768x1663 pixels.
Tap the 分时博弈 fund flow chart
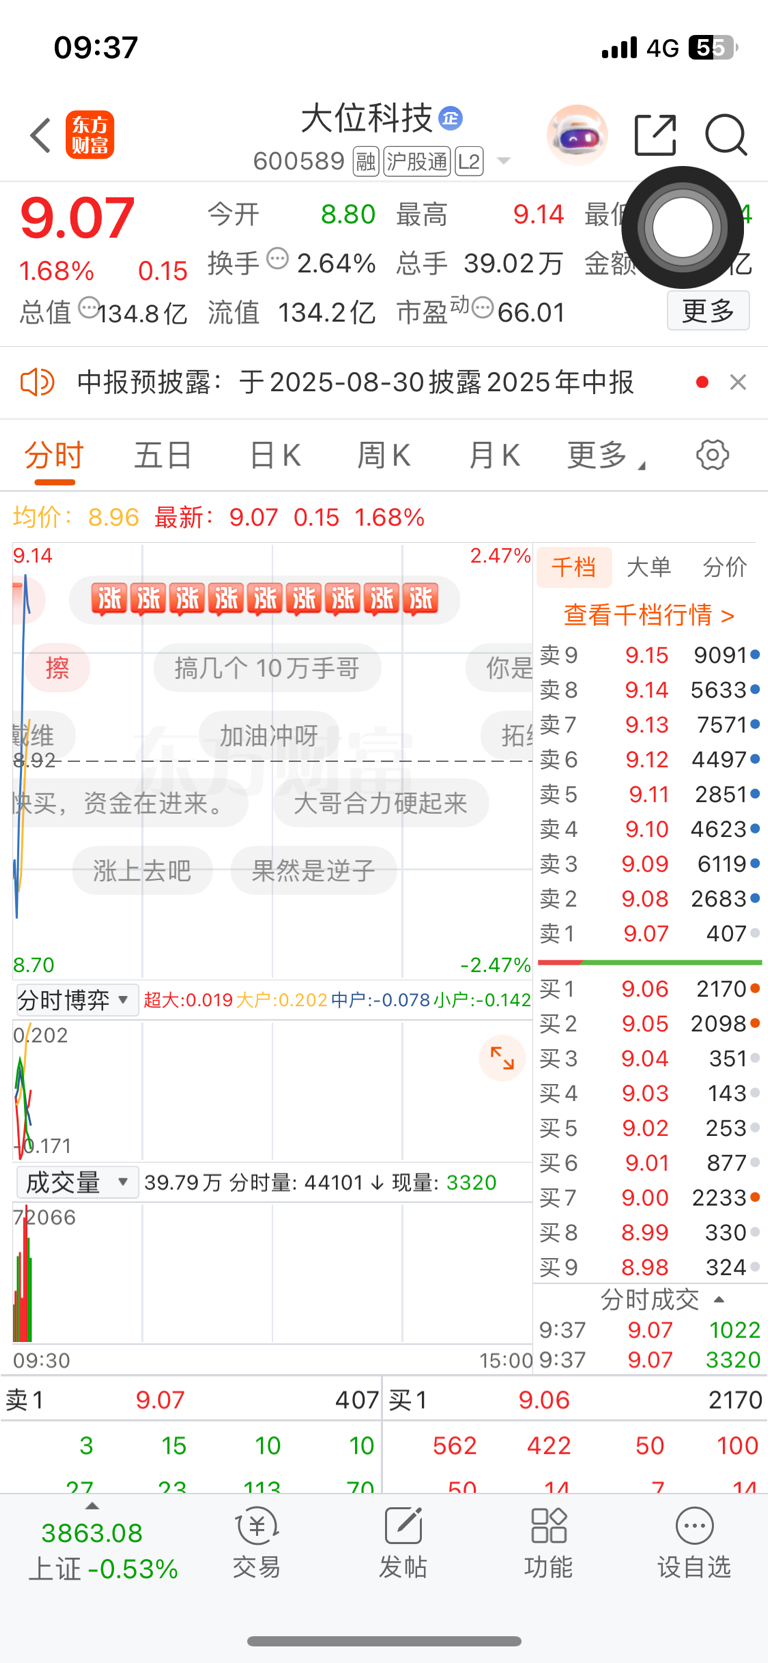(272, 1090)
